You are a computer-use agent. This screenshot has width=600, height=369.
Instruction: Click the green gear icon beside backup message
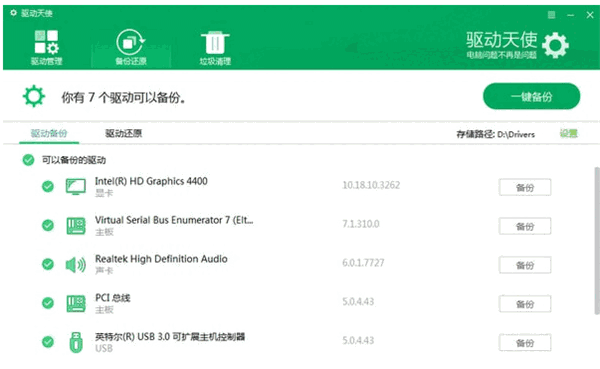[x=34, y=96]
